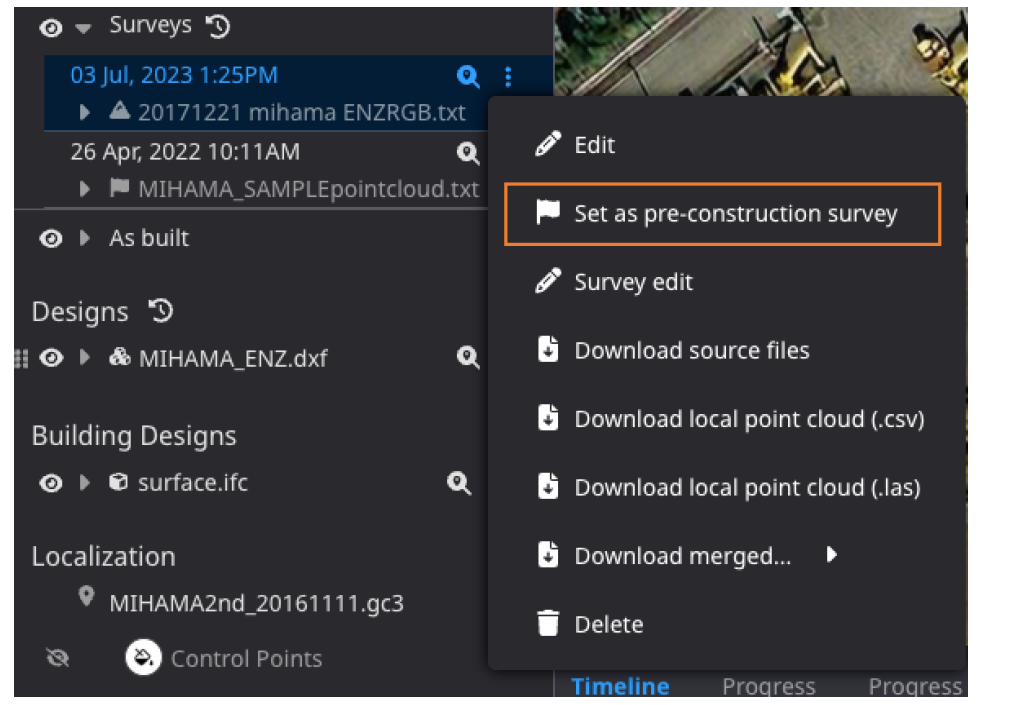Click the triangle icon beside 20171221 mihama ENZRGB.txt
The width and height of the screenshot is (1012, 705).
tap(119, 110)
